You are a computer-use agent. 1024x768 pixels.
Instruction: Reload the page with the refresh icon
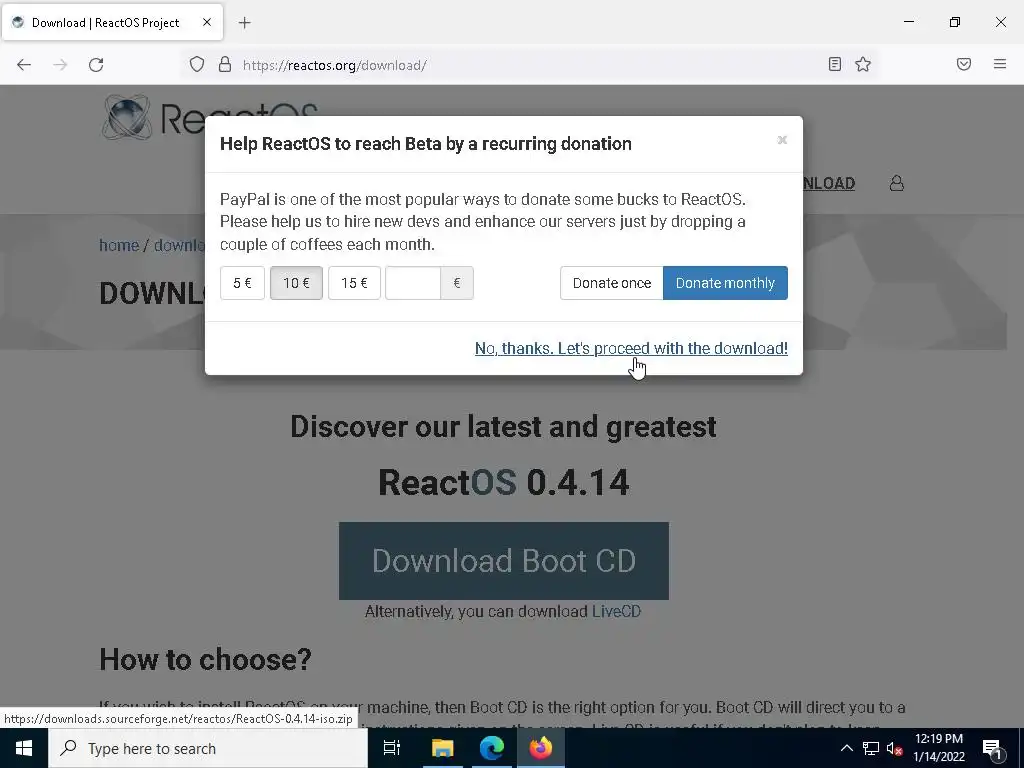[96, 65]
